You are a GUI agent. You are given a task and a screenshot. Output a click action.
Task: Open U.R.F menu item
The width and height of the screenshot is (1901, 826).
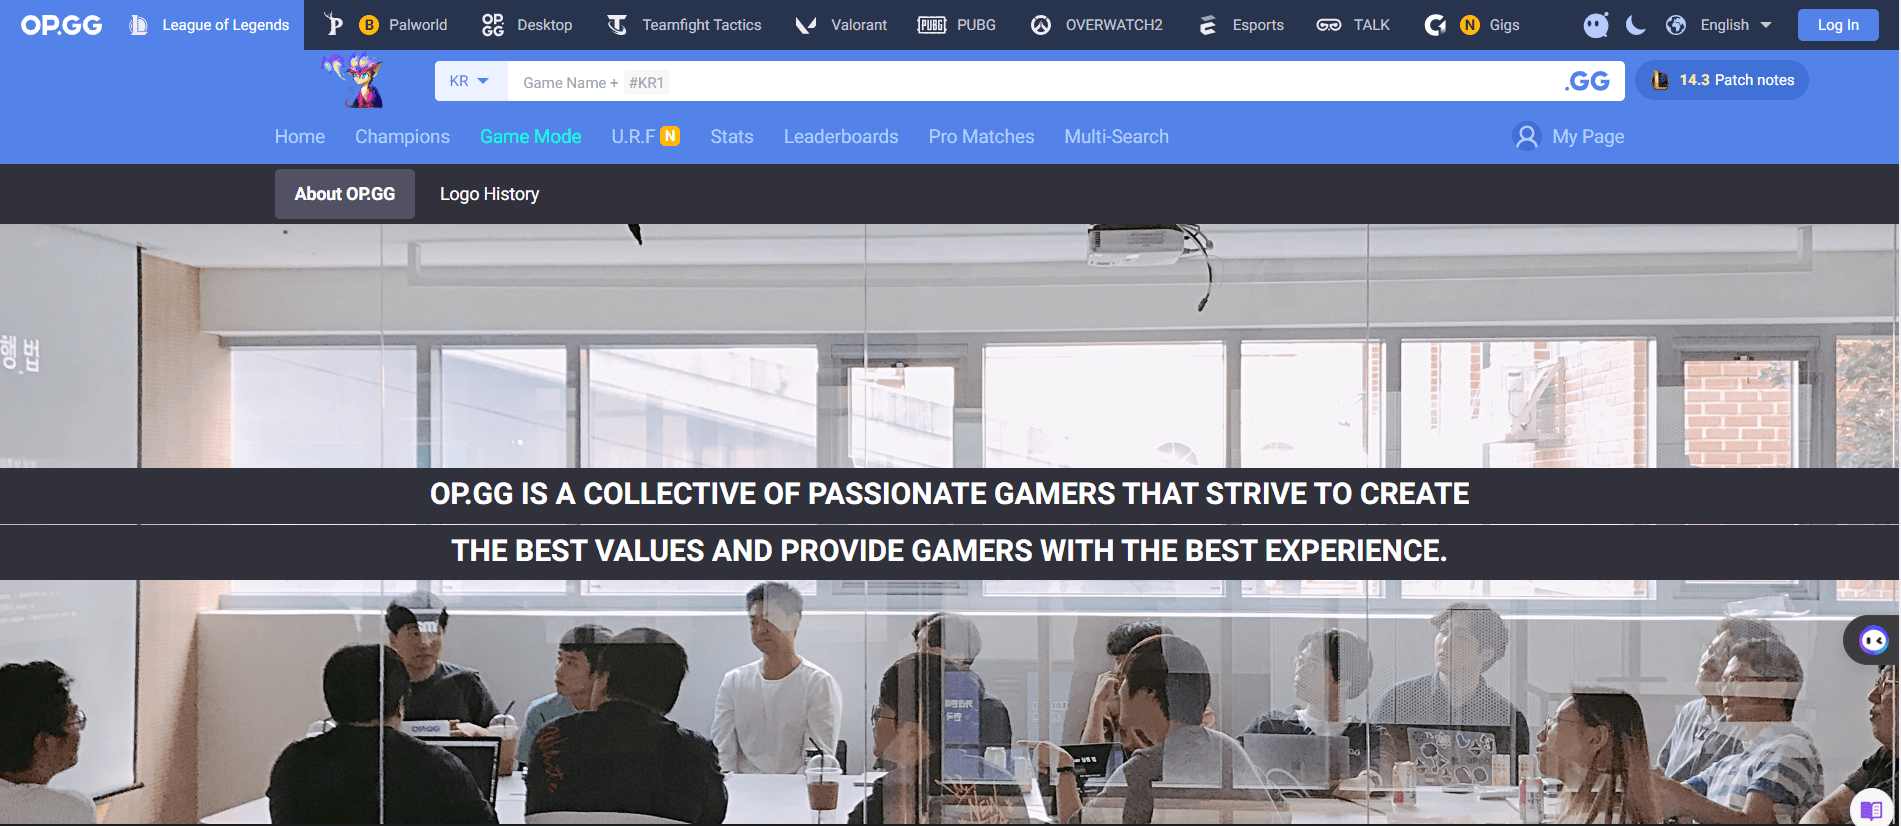633,137
